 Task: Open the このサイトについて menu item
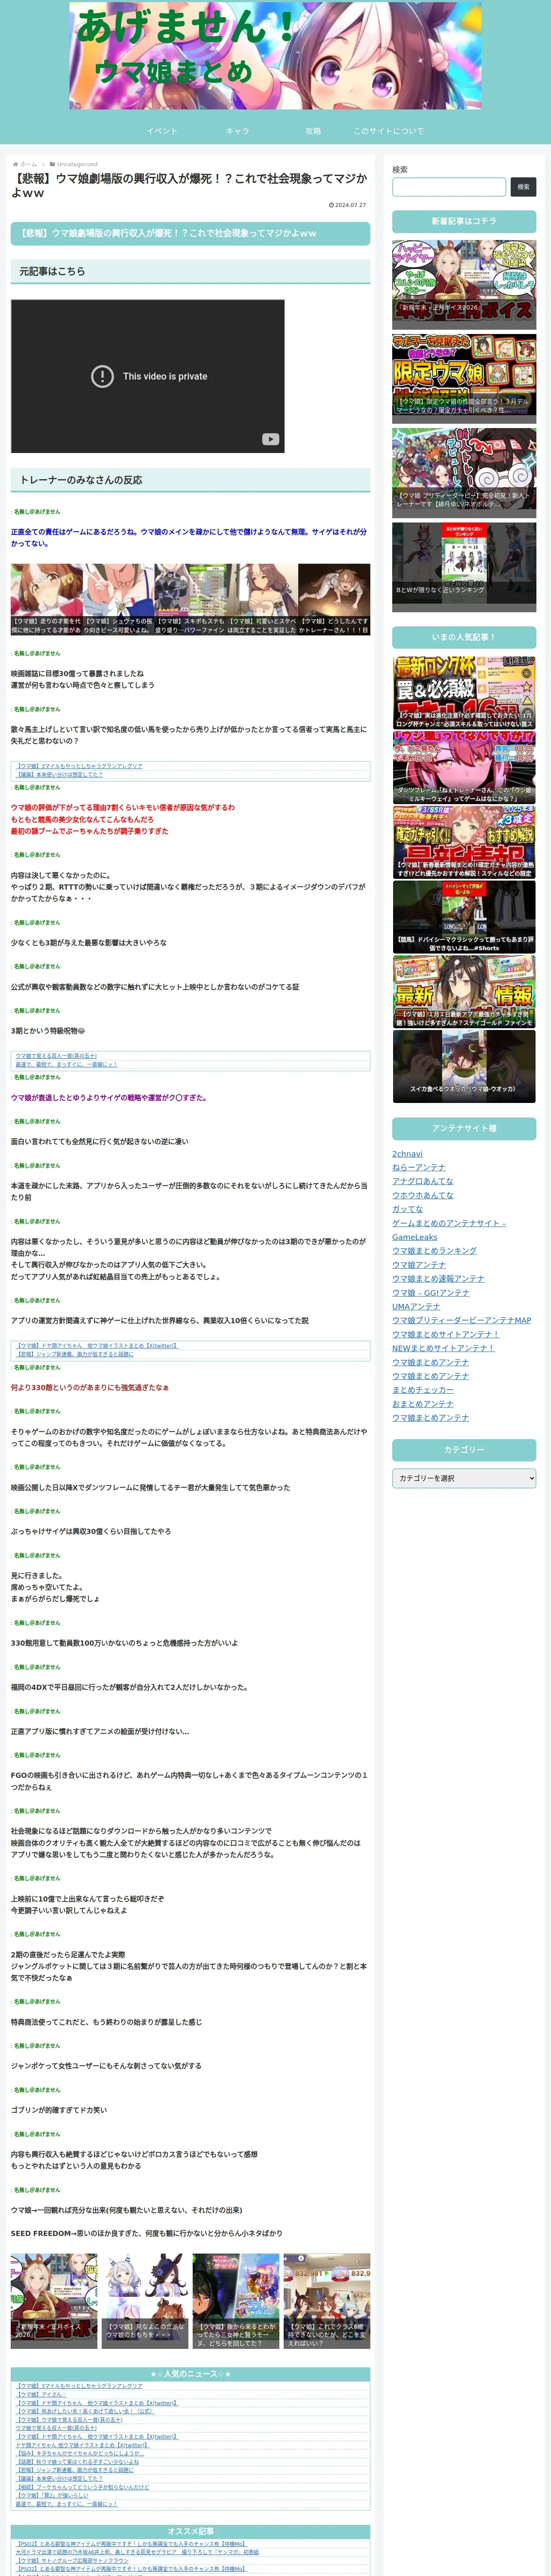388,131
